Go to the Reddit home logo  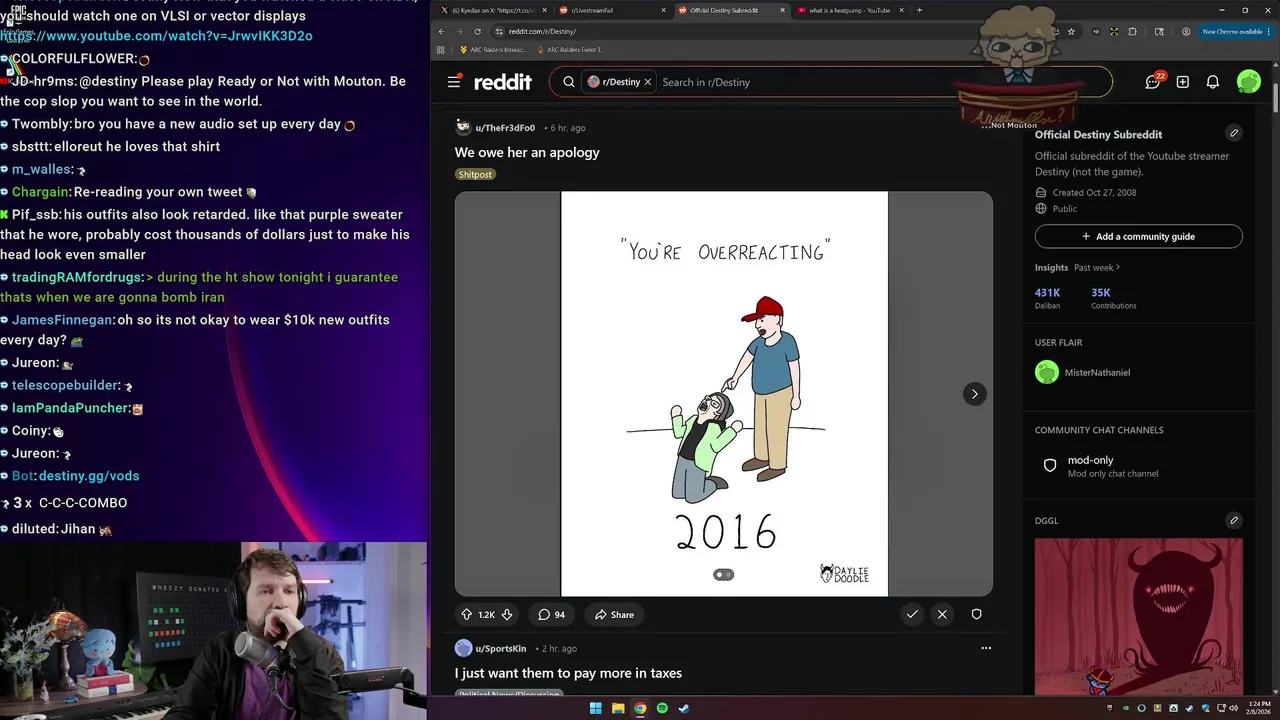click(503, 82)
